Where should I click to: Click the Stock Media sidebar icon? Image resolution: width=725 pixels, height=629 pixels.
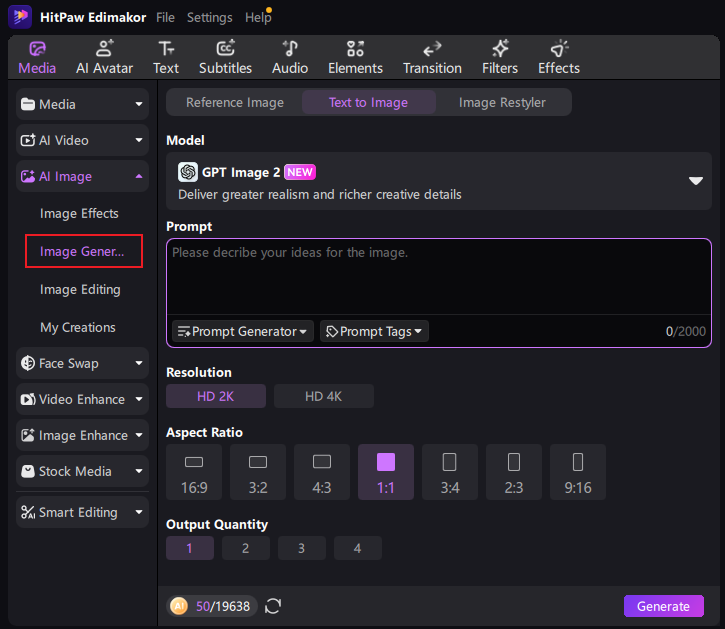28,471
